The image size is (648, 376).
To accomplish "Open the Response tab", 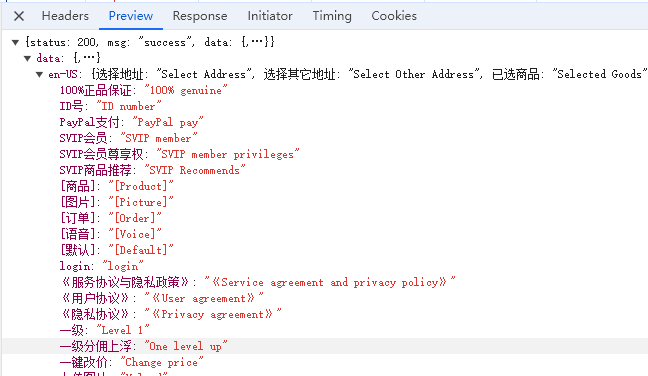I will pos(200,16).
